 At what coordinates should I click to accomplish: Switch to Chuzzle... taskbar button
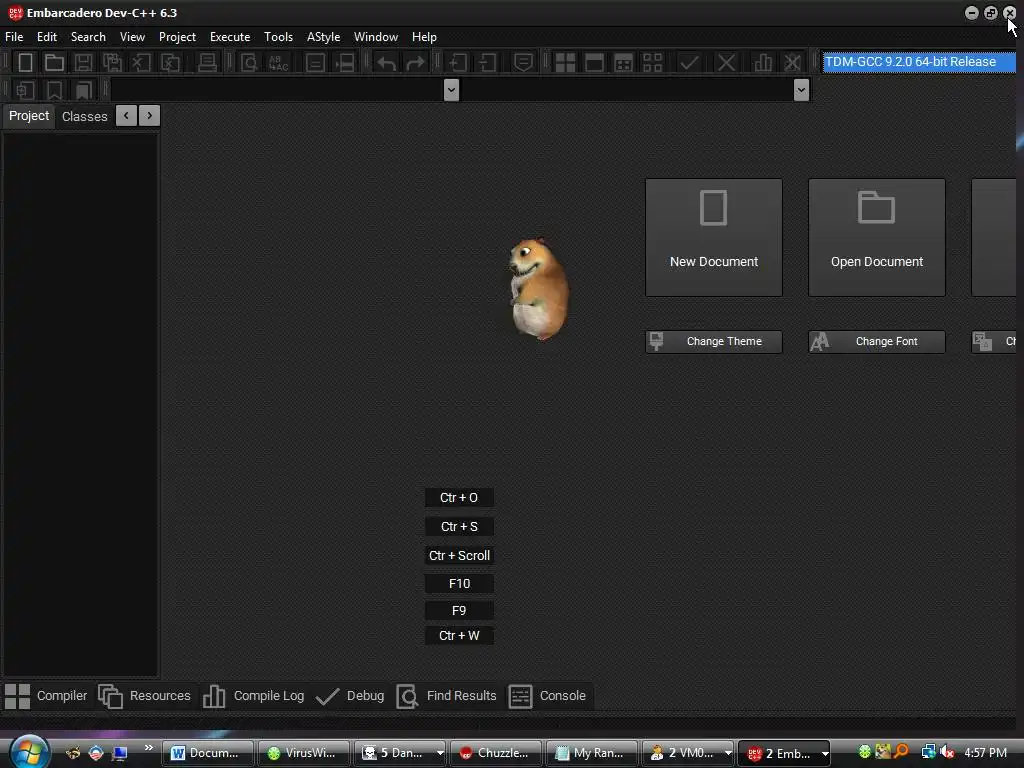(496, 753)
